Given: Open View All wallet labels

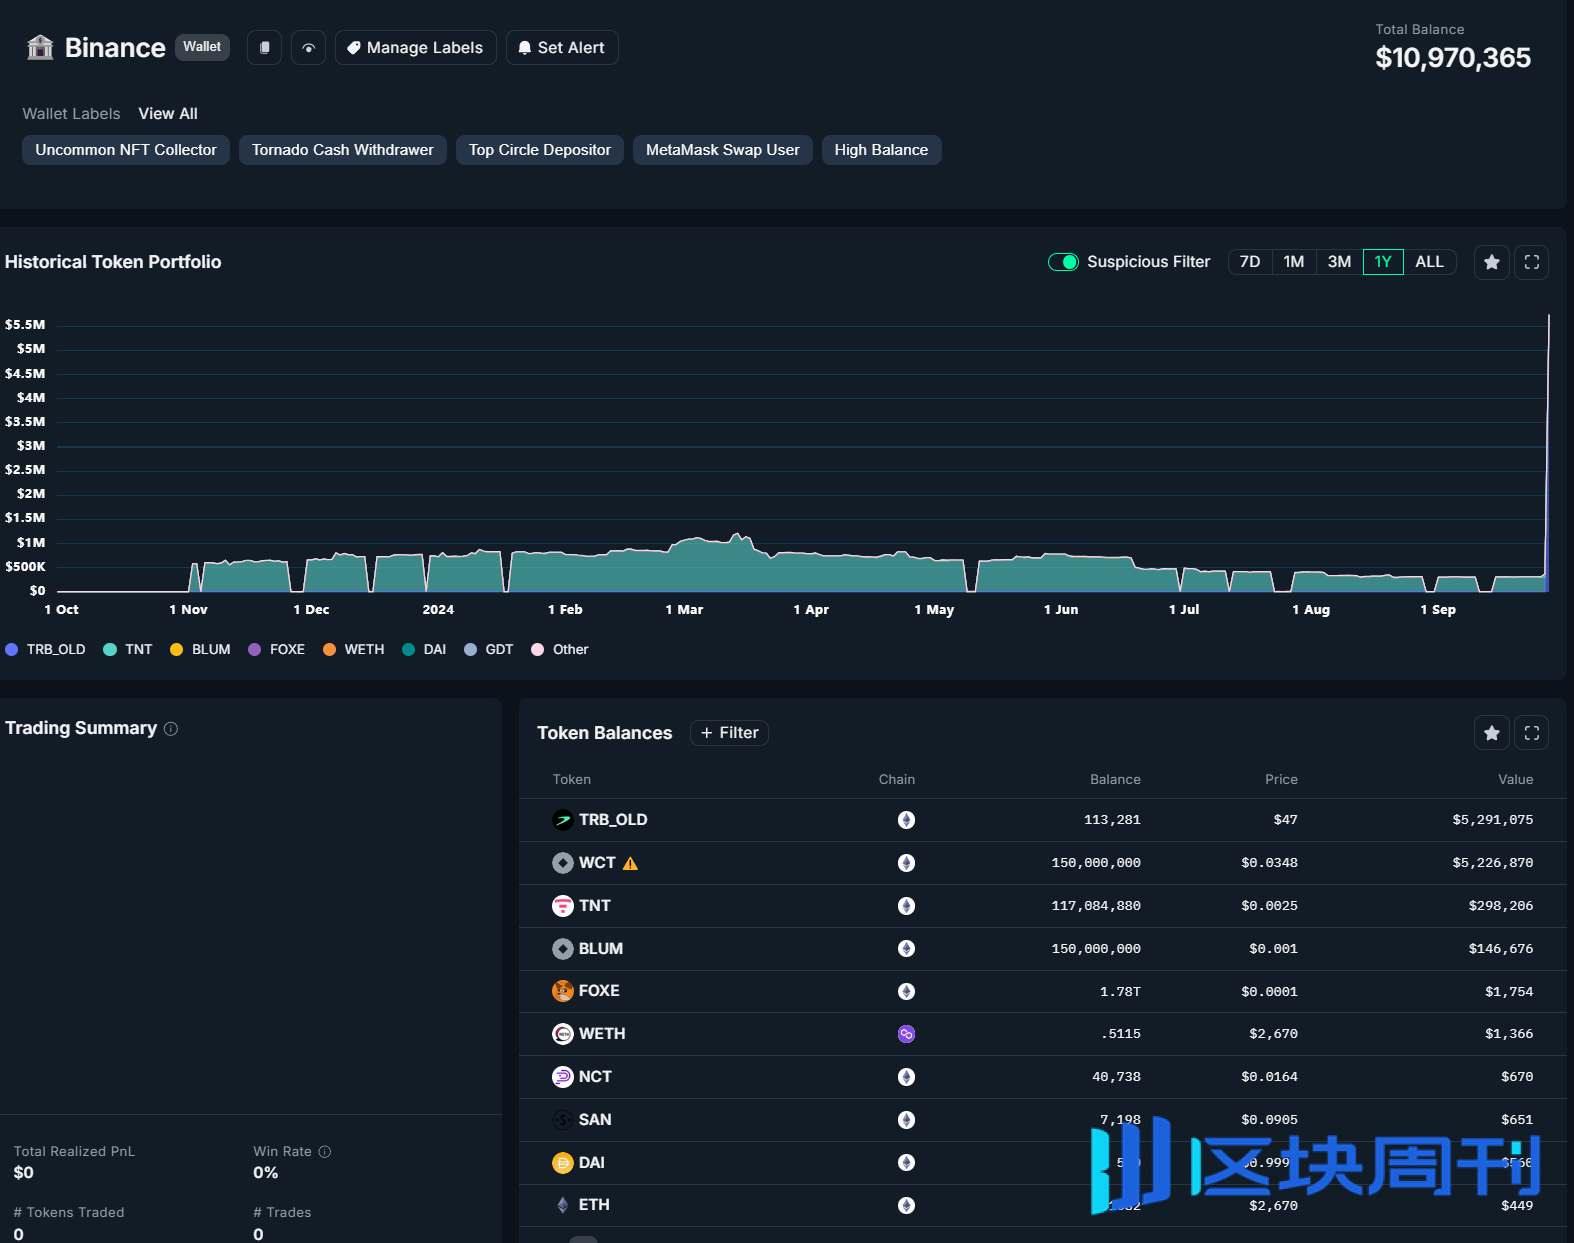Looking at the screenshot, I should point(168,113).
